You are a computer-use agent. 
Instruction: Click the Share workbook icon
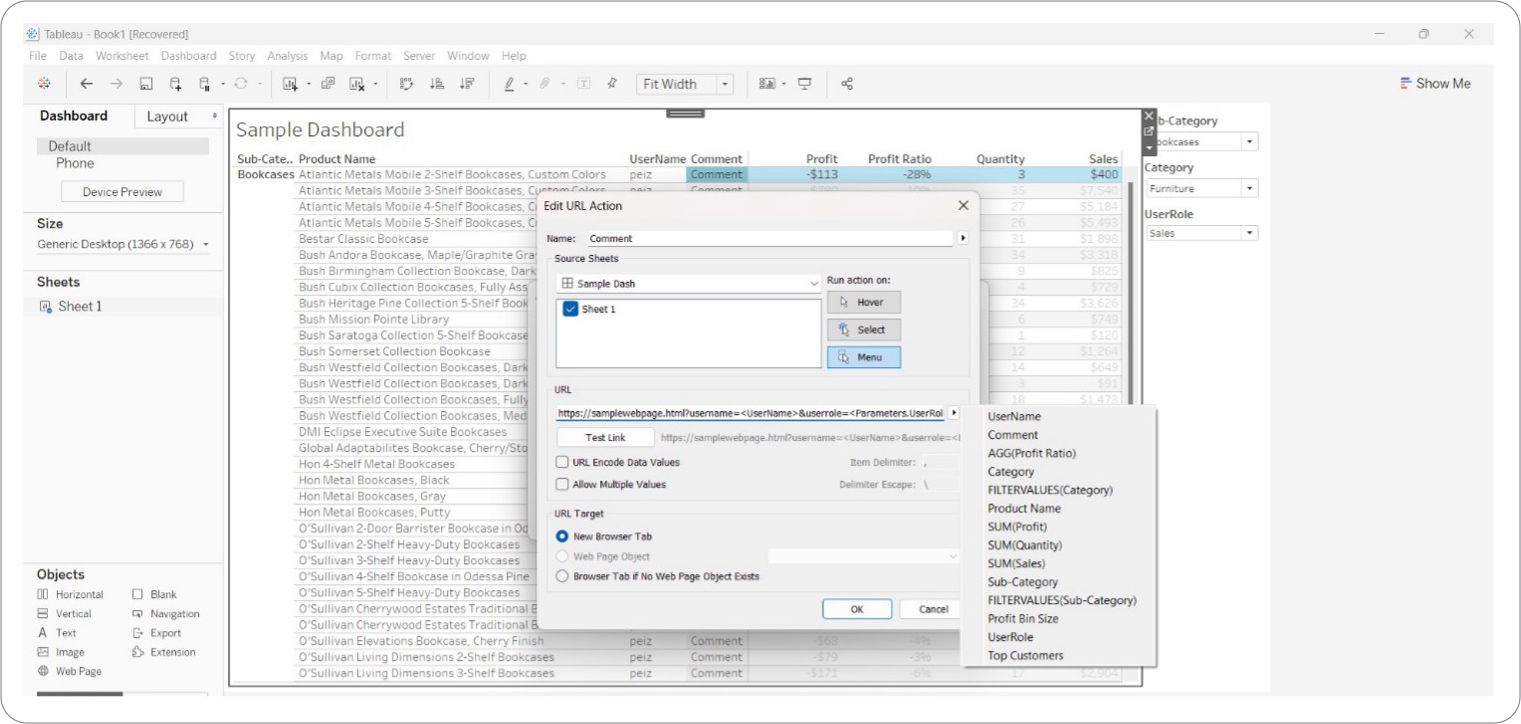click(847, 84)
